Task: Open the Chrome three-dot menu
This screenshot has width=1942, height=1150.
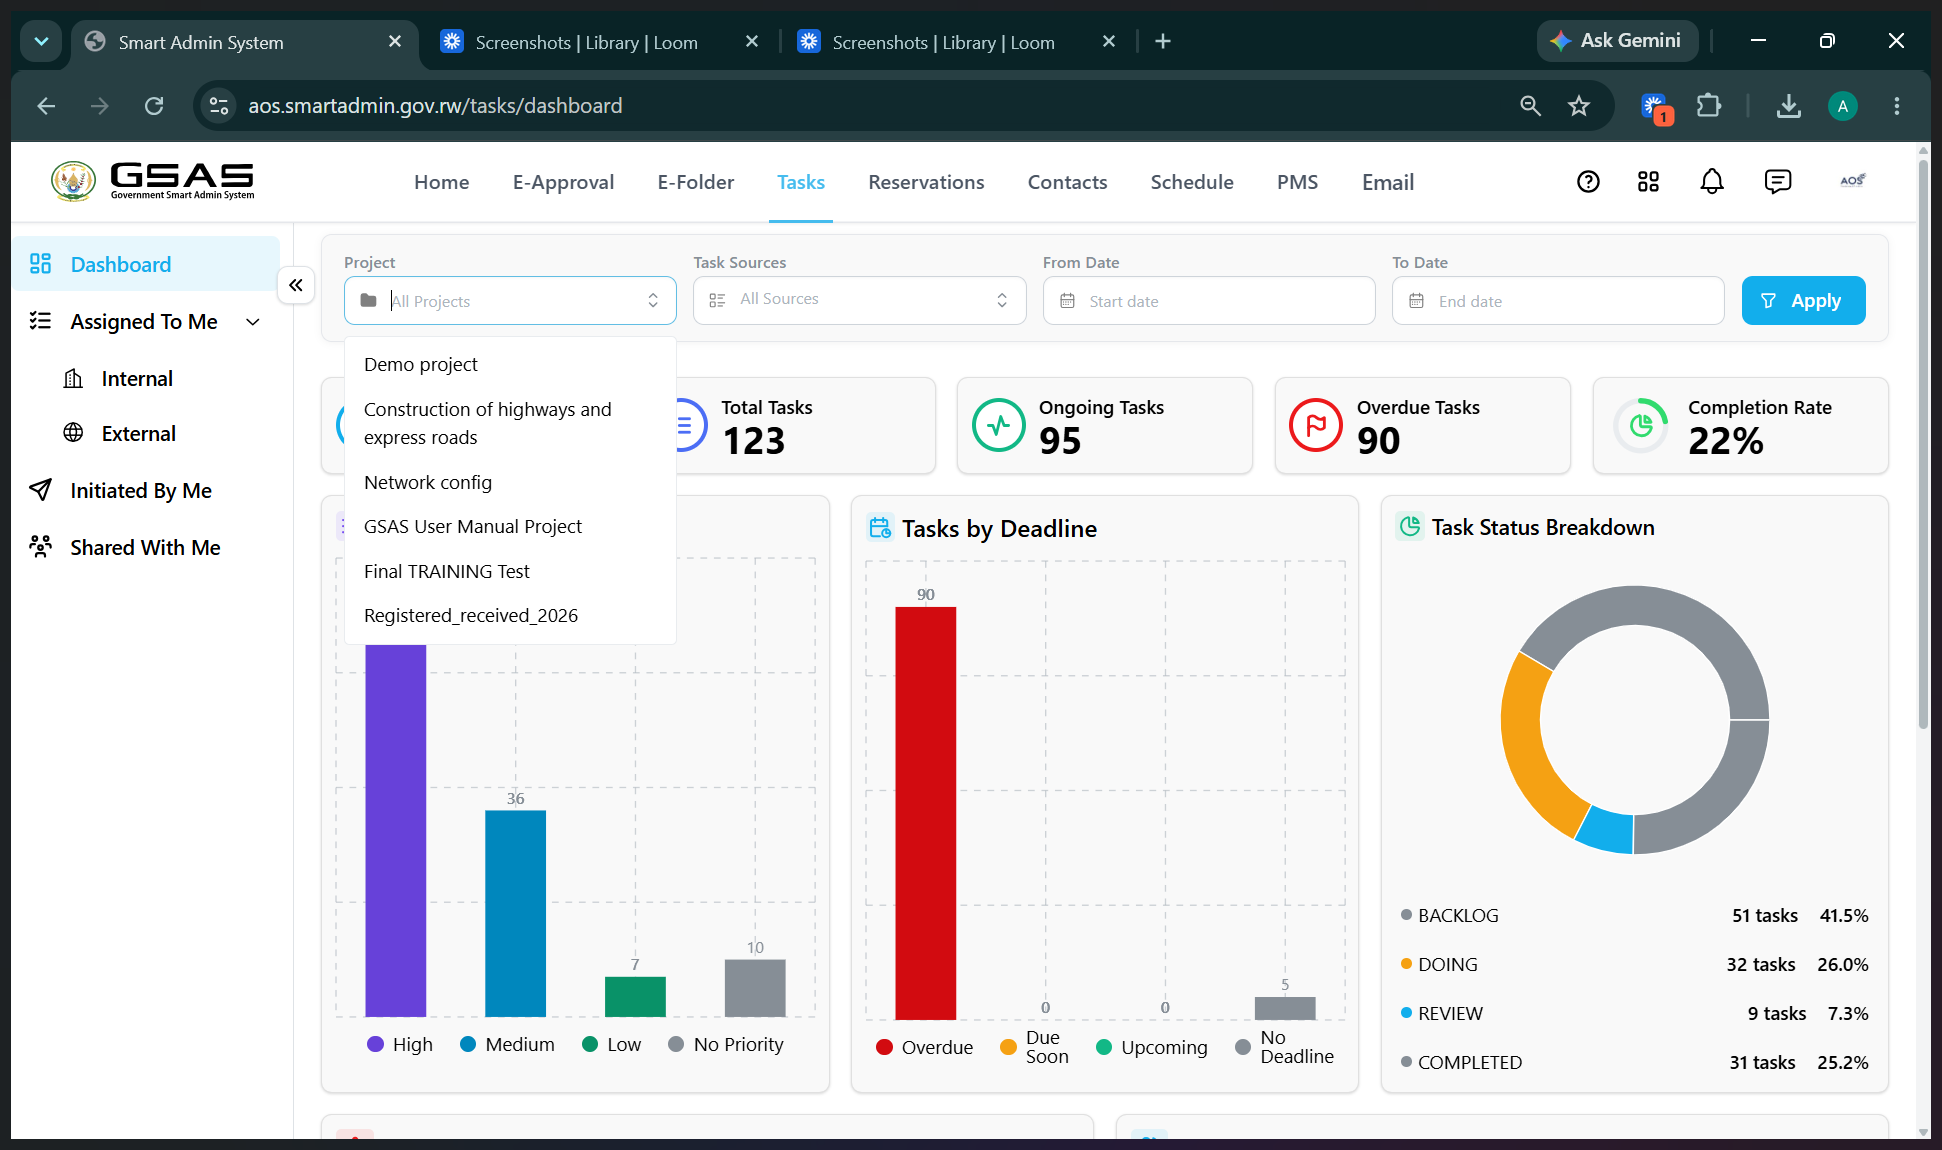Action: tap(1897, 106)
